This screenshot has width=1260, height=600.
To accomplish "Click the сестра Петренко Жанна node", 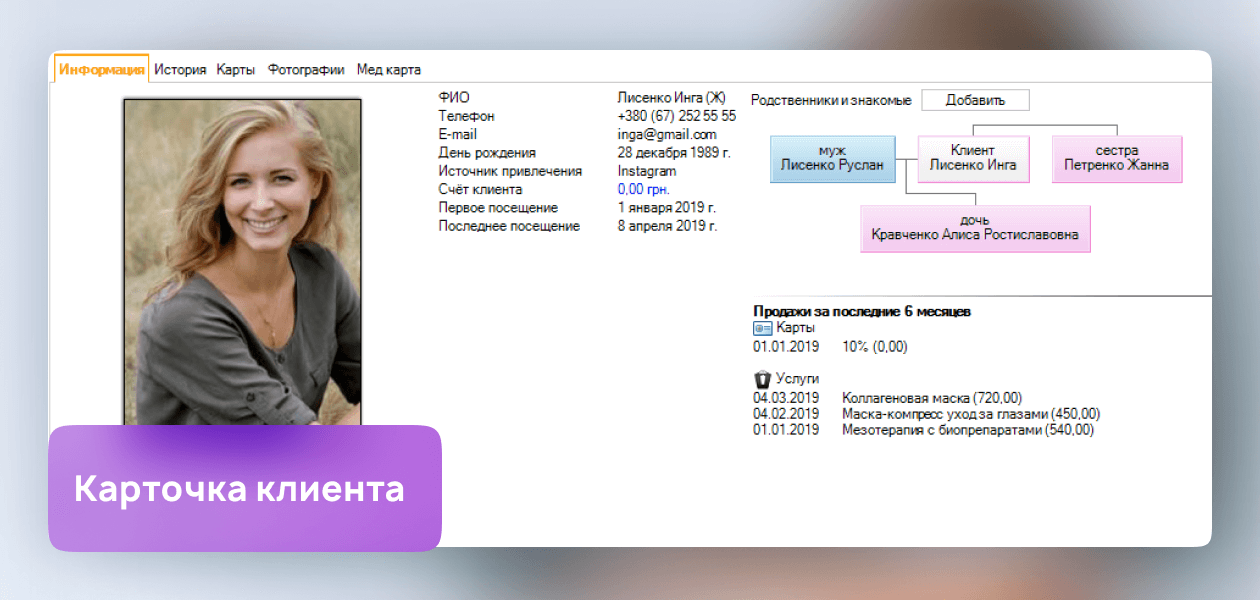I will click(1116, 159).
